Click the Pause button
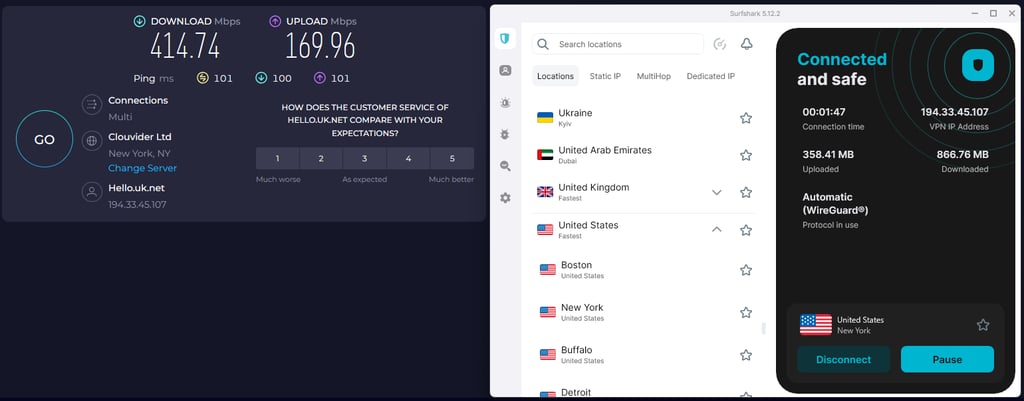This screenshot has height=401, width=1024. [947, 359]
